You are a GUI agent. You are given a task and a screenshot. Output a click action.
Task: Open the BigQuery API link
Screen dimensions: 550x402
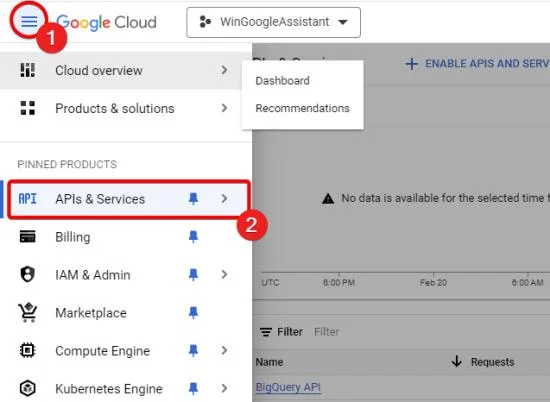coord(288,387)
